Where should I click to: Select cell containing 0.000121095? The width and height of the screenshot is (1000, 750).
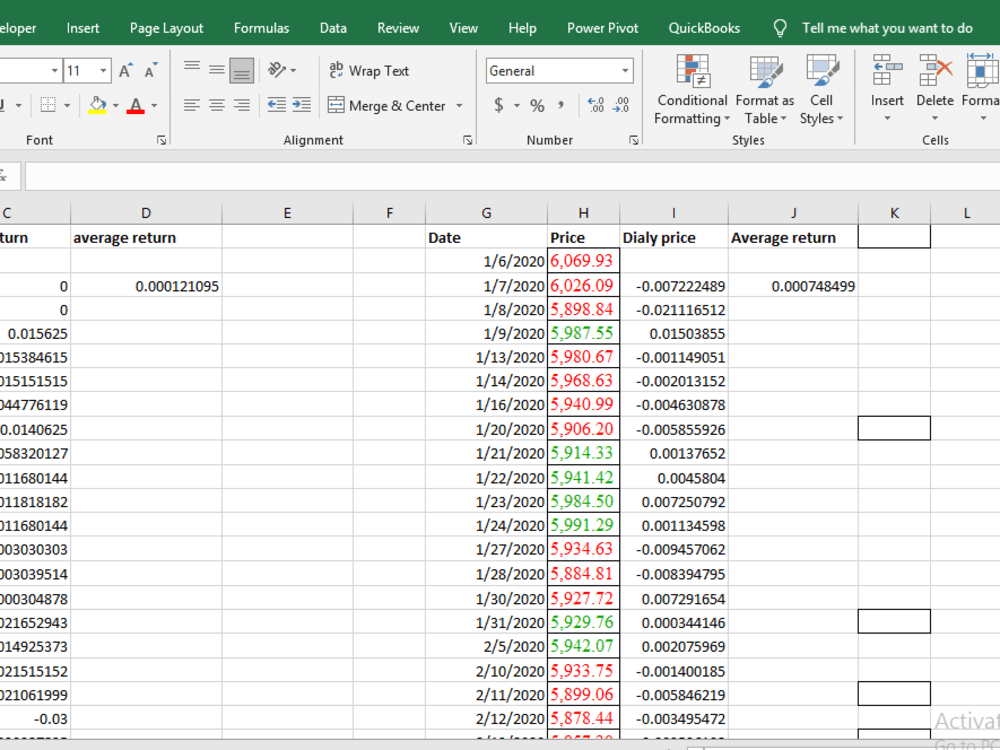click(146, 286)
